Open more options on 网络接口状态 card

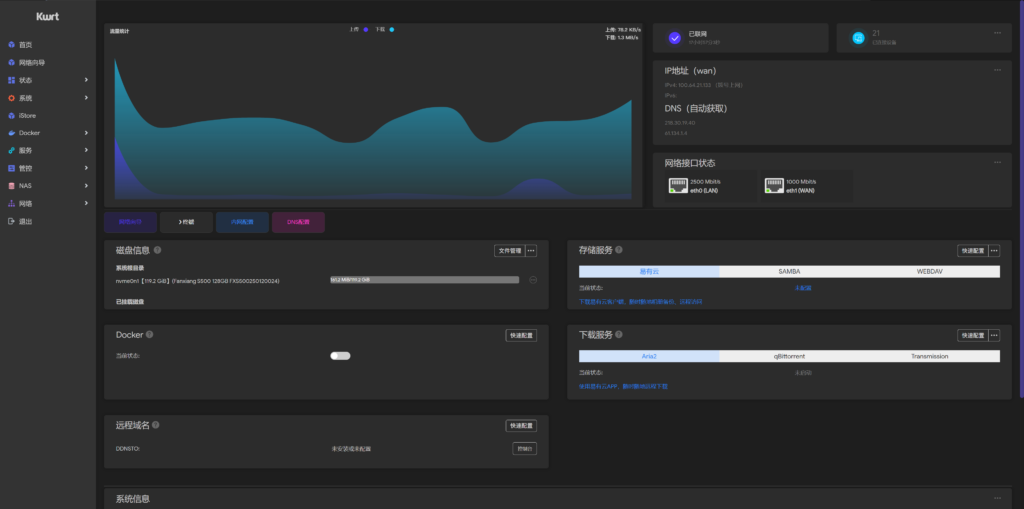997,162
